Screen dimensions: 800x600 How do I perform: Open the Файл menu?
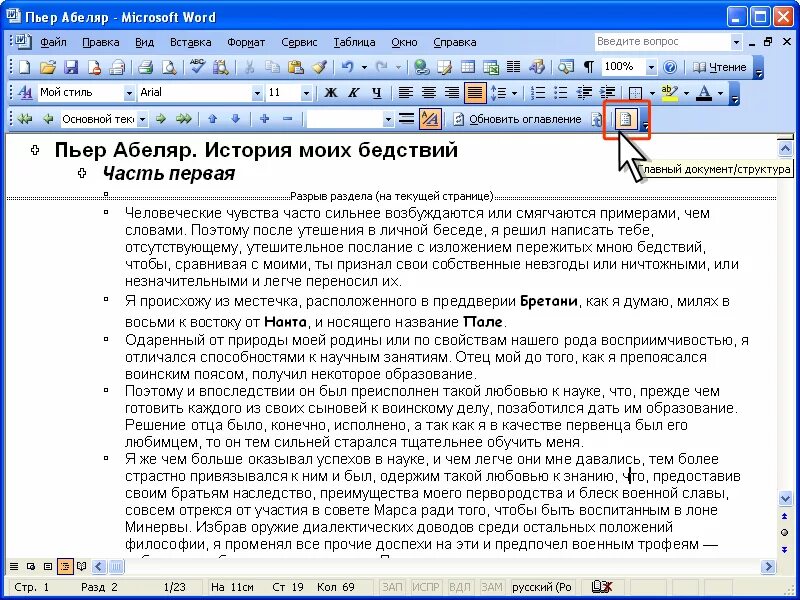click(x=54, y=42)
